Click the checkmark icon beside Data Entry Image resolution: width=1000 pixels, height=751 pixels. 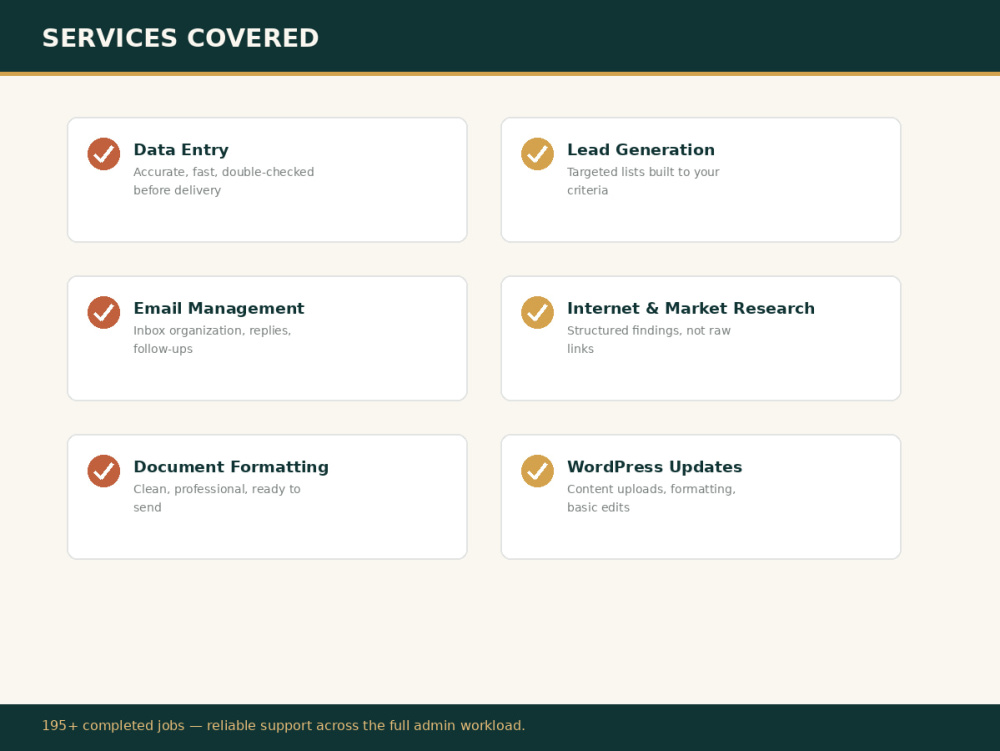point(104,154)
